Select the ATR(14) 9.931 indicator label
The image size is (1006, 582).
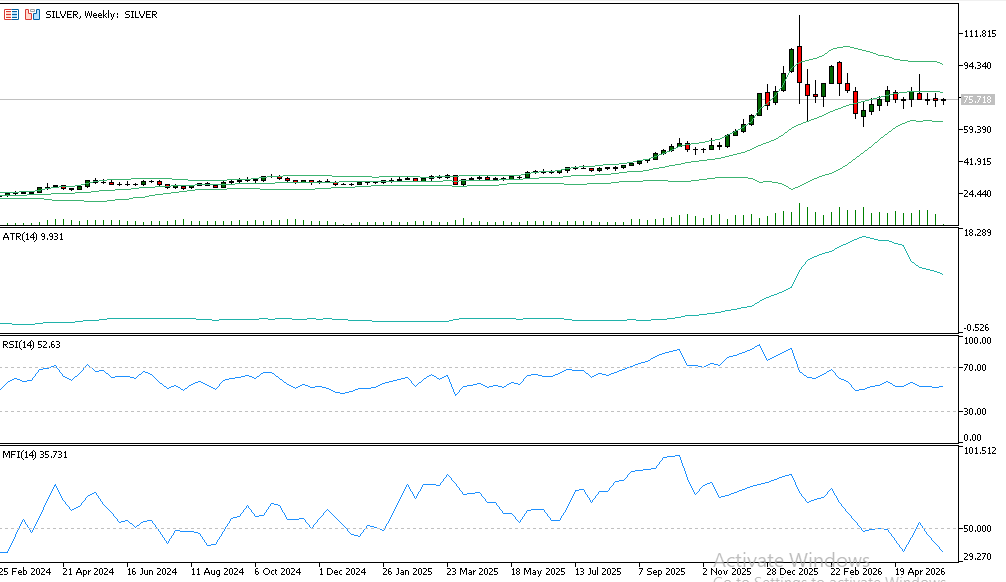(33, 237)
